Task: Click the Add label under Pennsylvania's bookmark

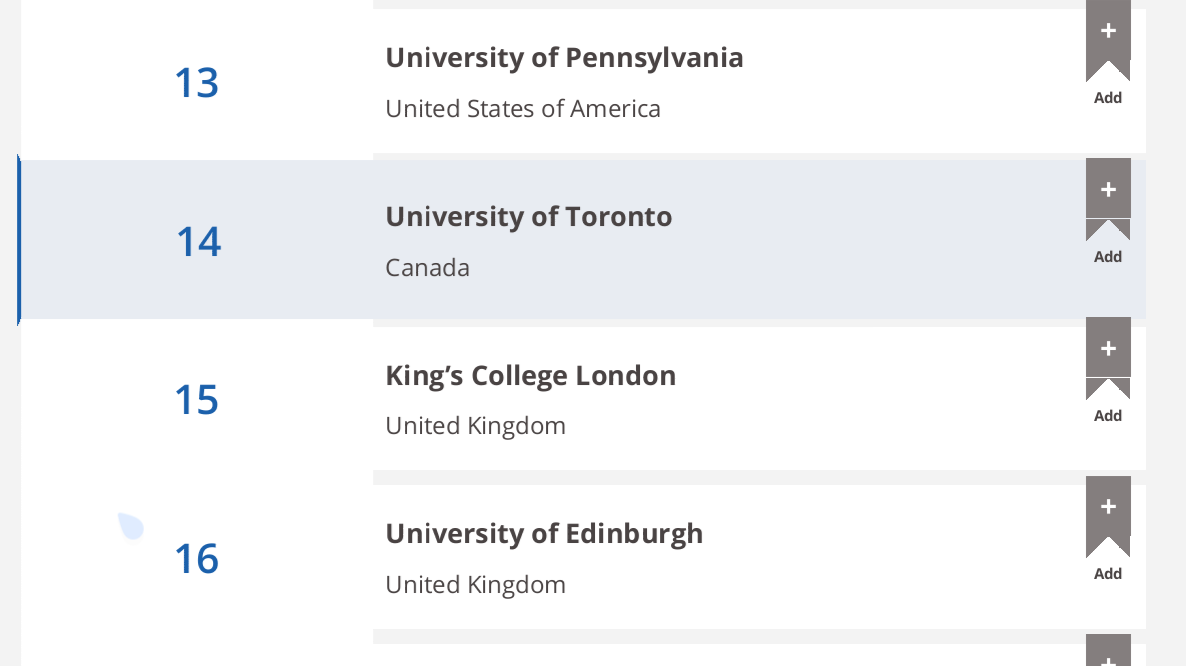Action: click(x=1108, y=98)
